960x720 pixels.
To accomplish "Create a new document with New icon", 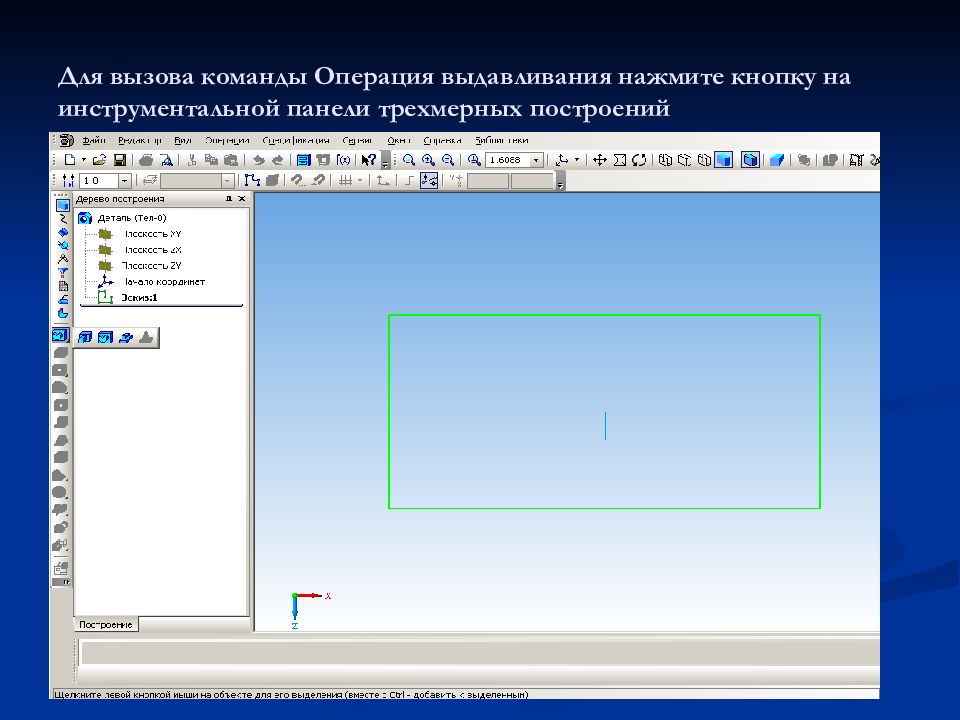I will point(70,160).
